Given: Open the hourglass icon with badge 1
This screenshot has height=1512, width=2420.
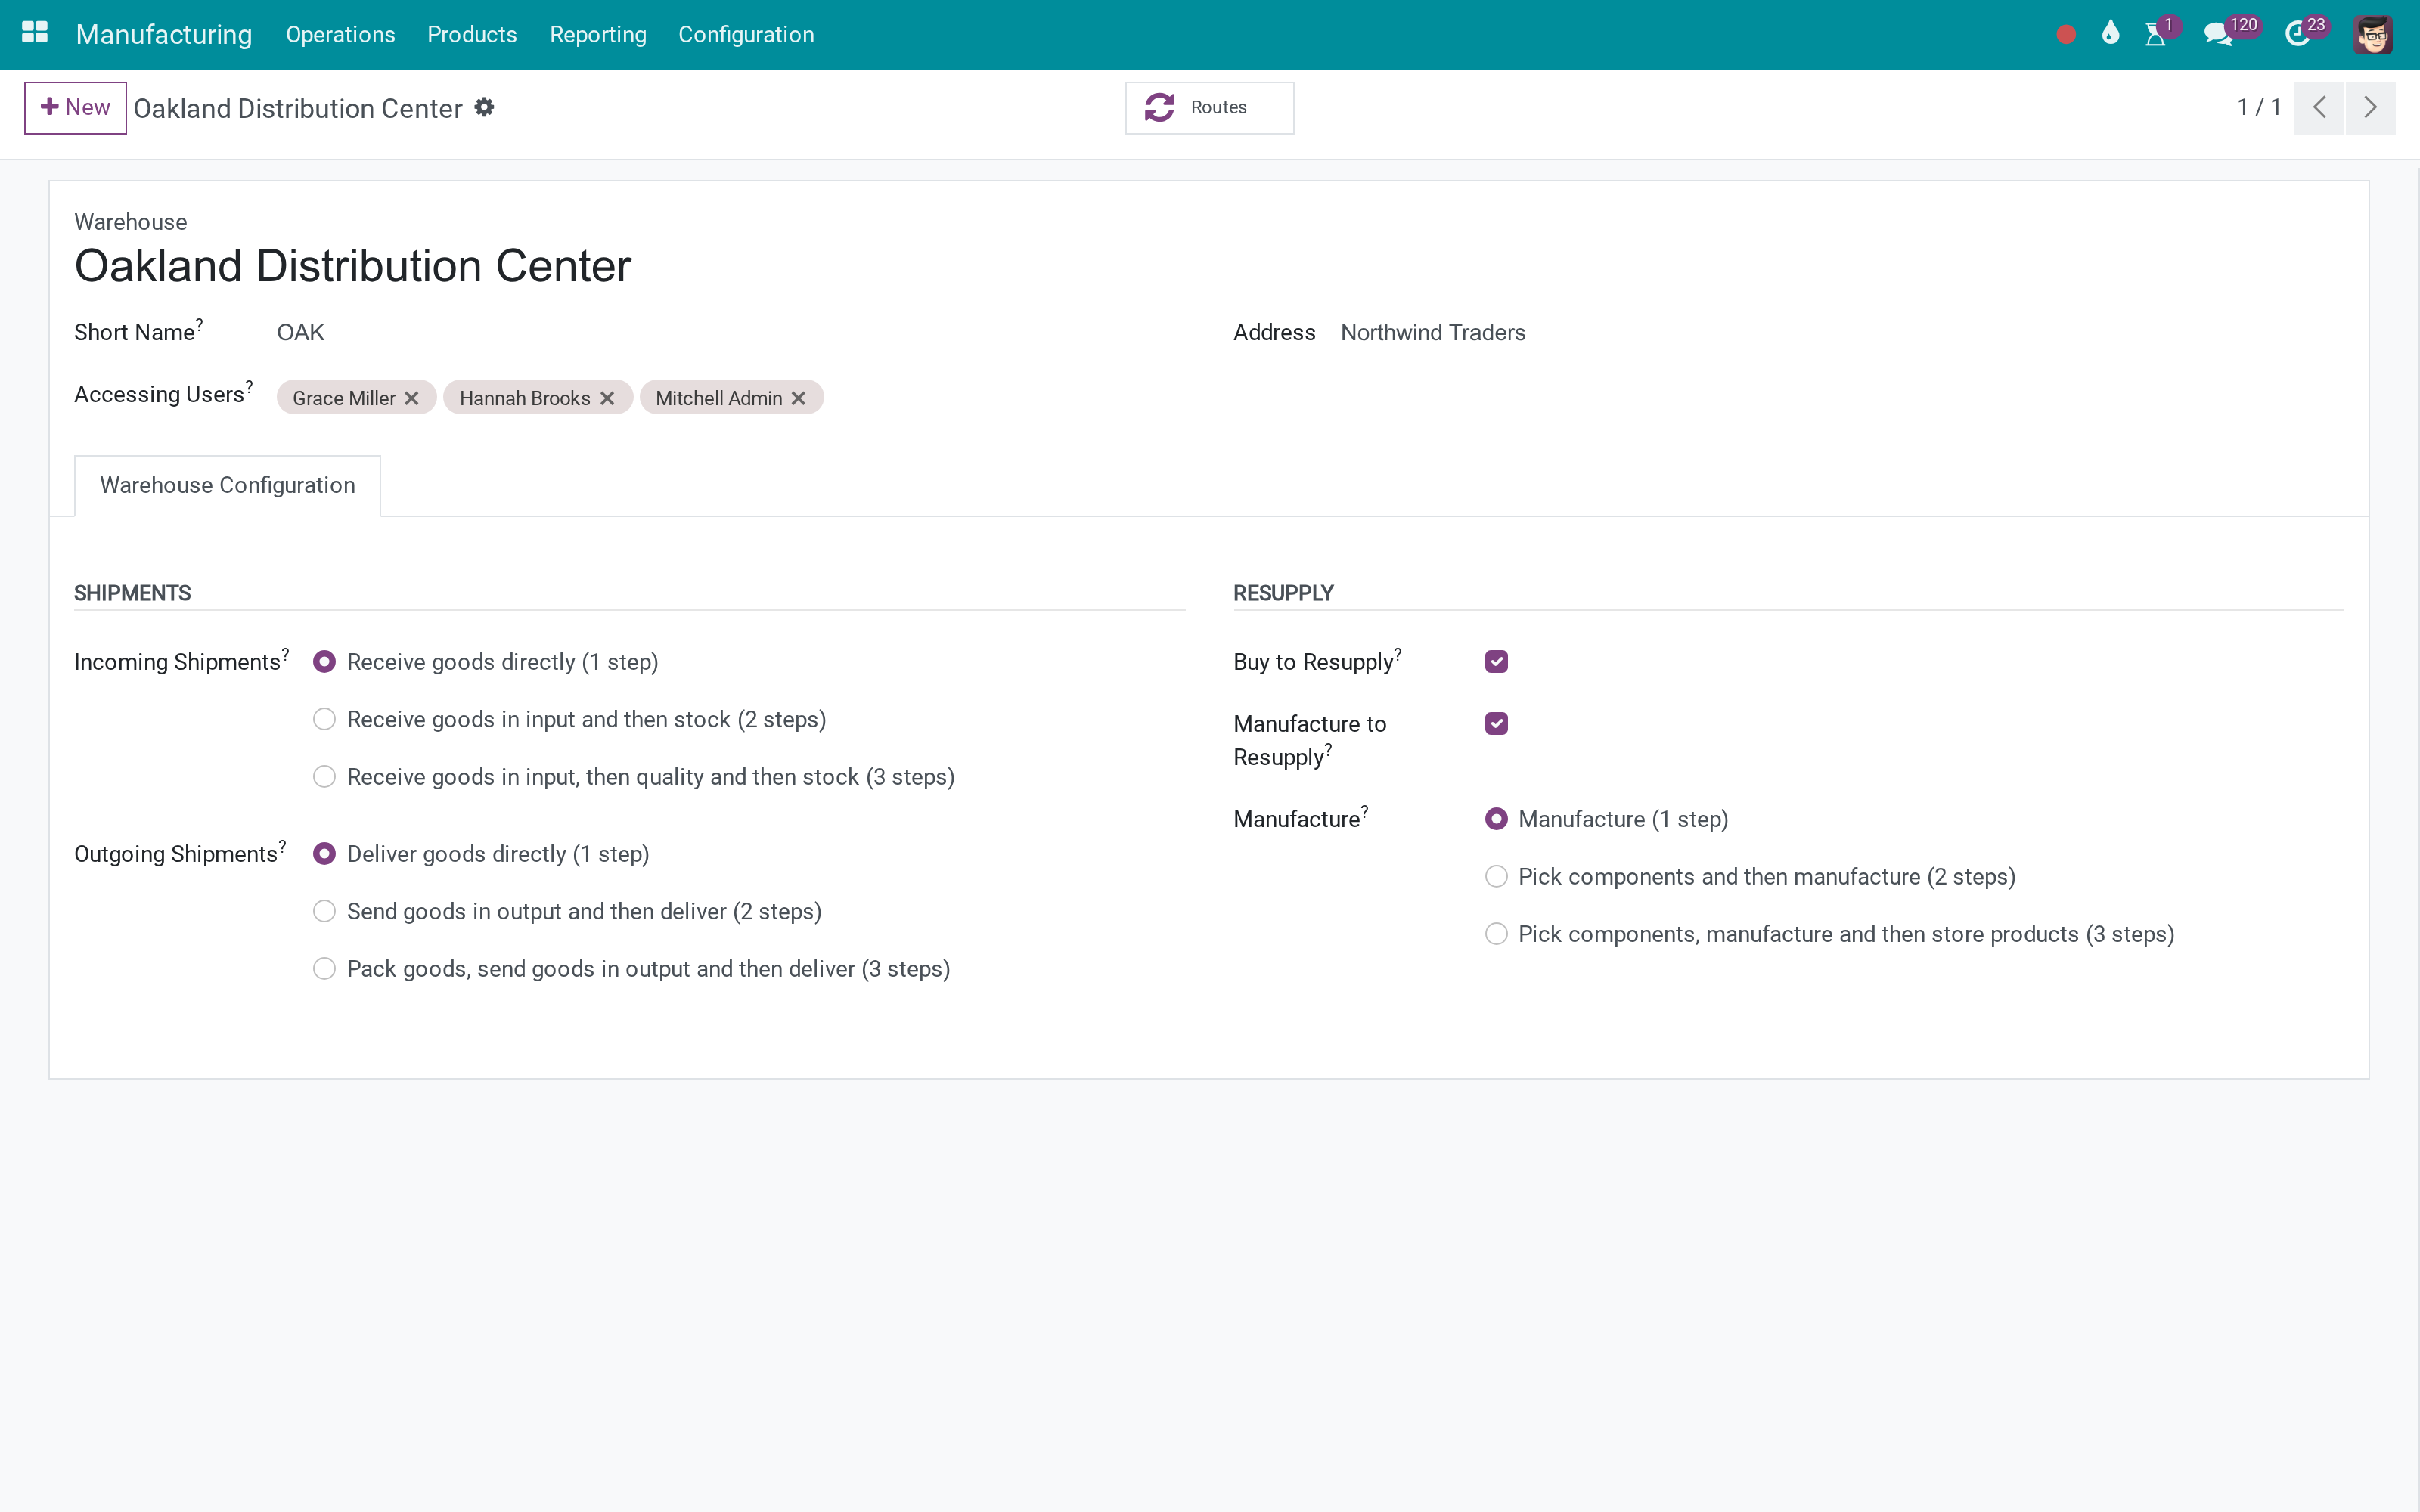Looking at the screenshot, I should pos(2156,35).
